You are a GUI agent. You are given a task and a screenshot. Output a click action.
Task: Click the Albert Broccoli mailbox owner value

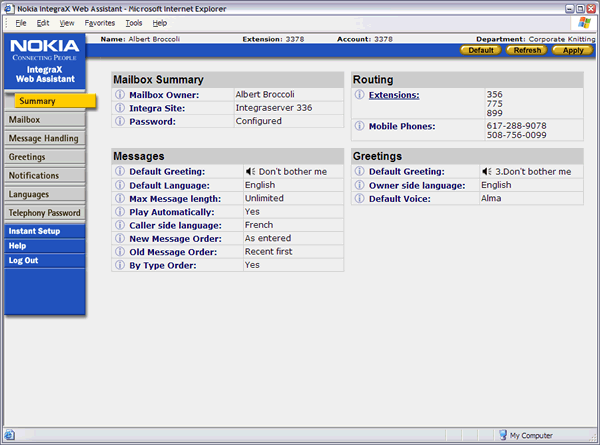point(265,94)
